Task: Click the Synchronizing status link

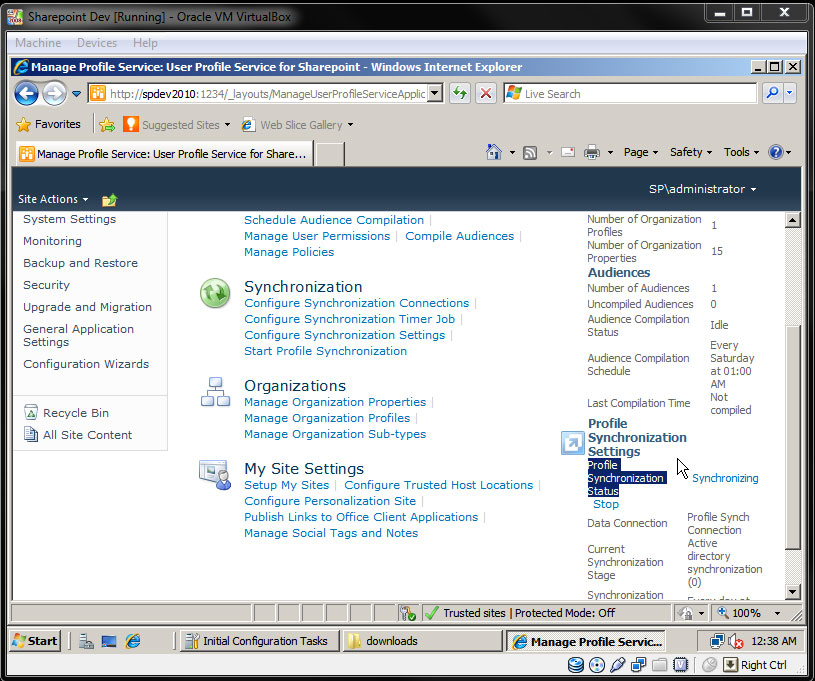Action: tap(725, 478)
